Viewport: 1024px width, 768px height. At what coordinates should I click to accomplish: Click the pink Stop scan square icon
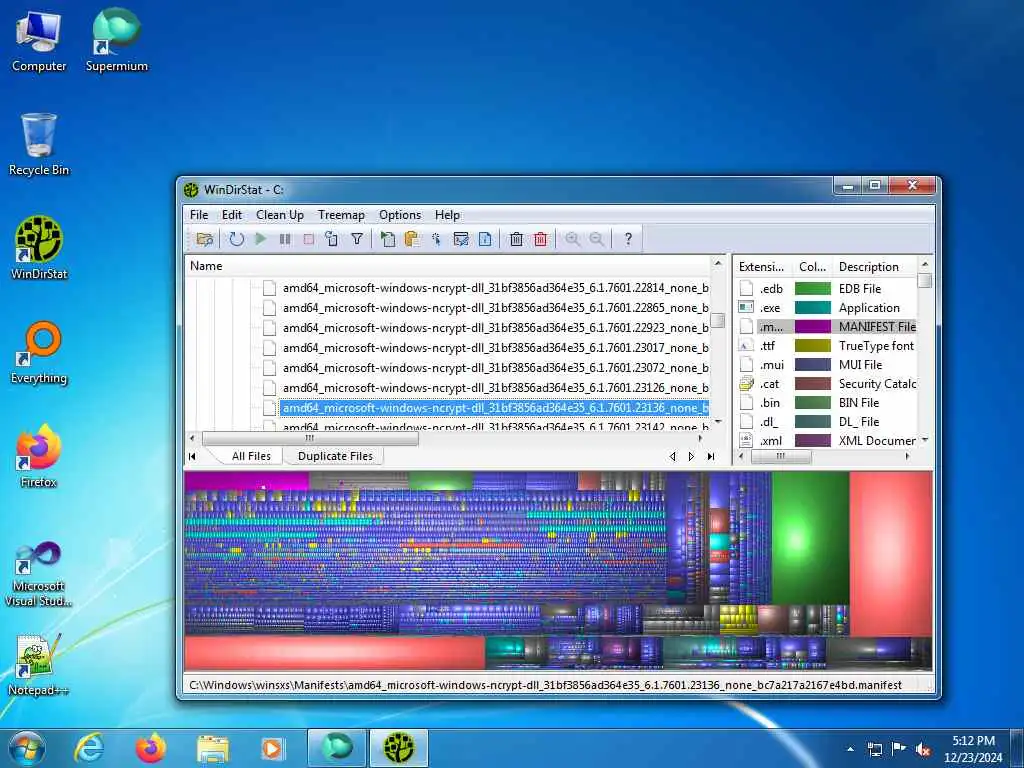pyautogui.click(x=308, y=239)
